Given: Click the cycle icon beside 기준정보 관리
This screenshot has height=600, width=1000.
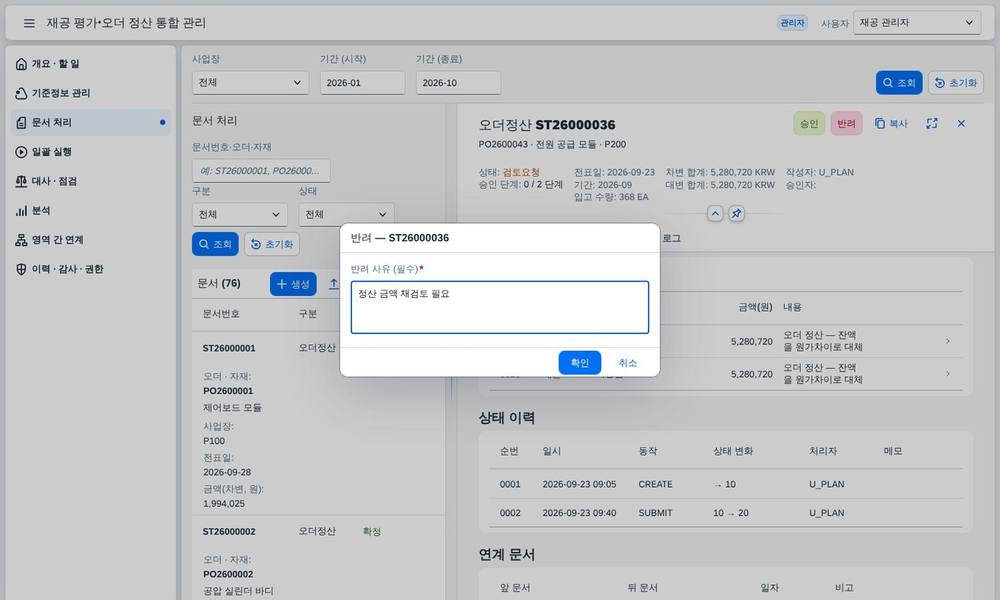Looking at the screenshot, I should click(21, 93).
